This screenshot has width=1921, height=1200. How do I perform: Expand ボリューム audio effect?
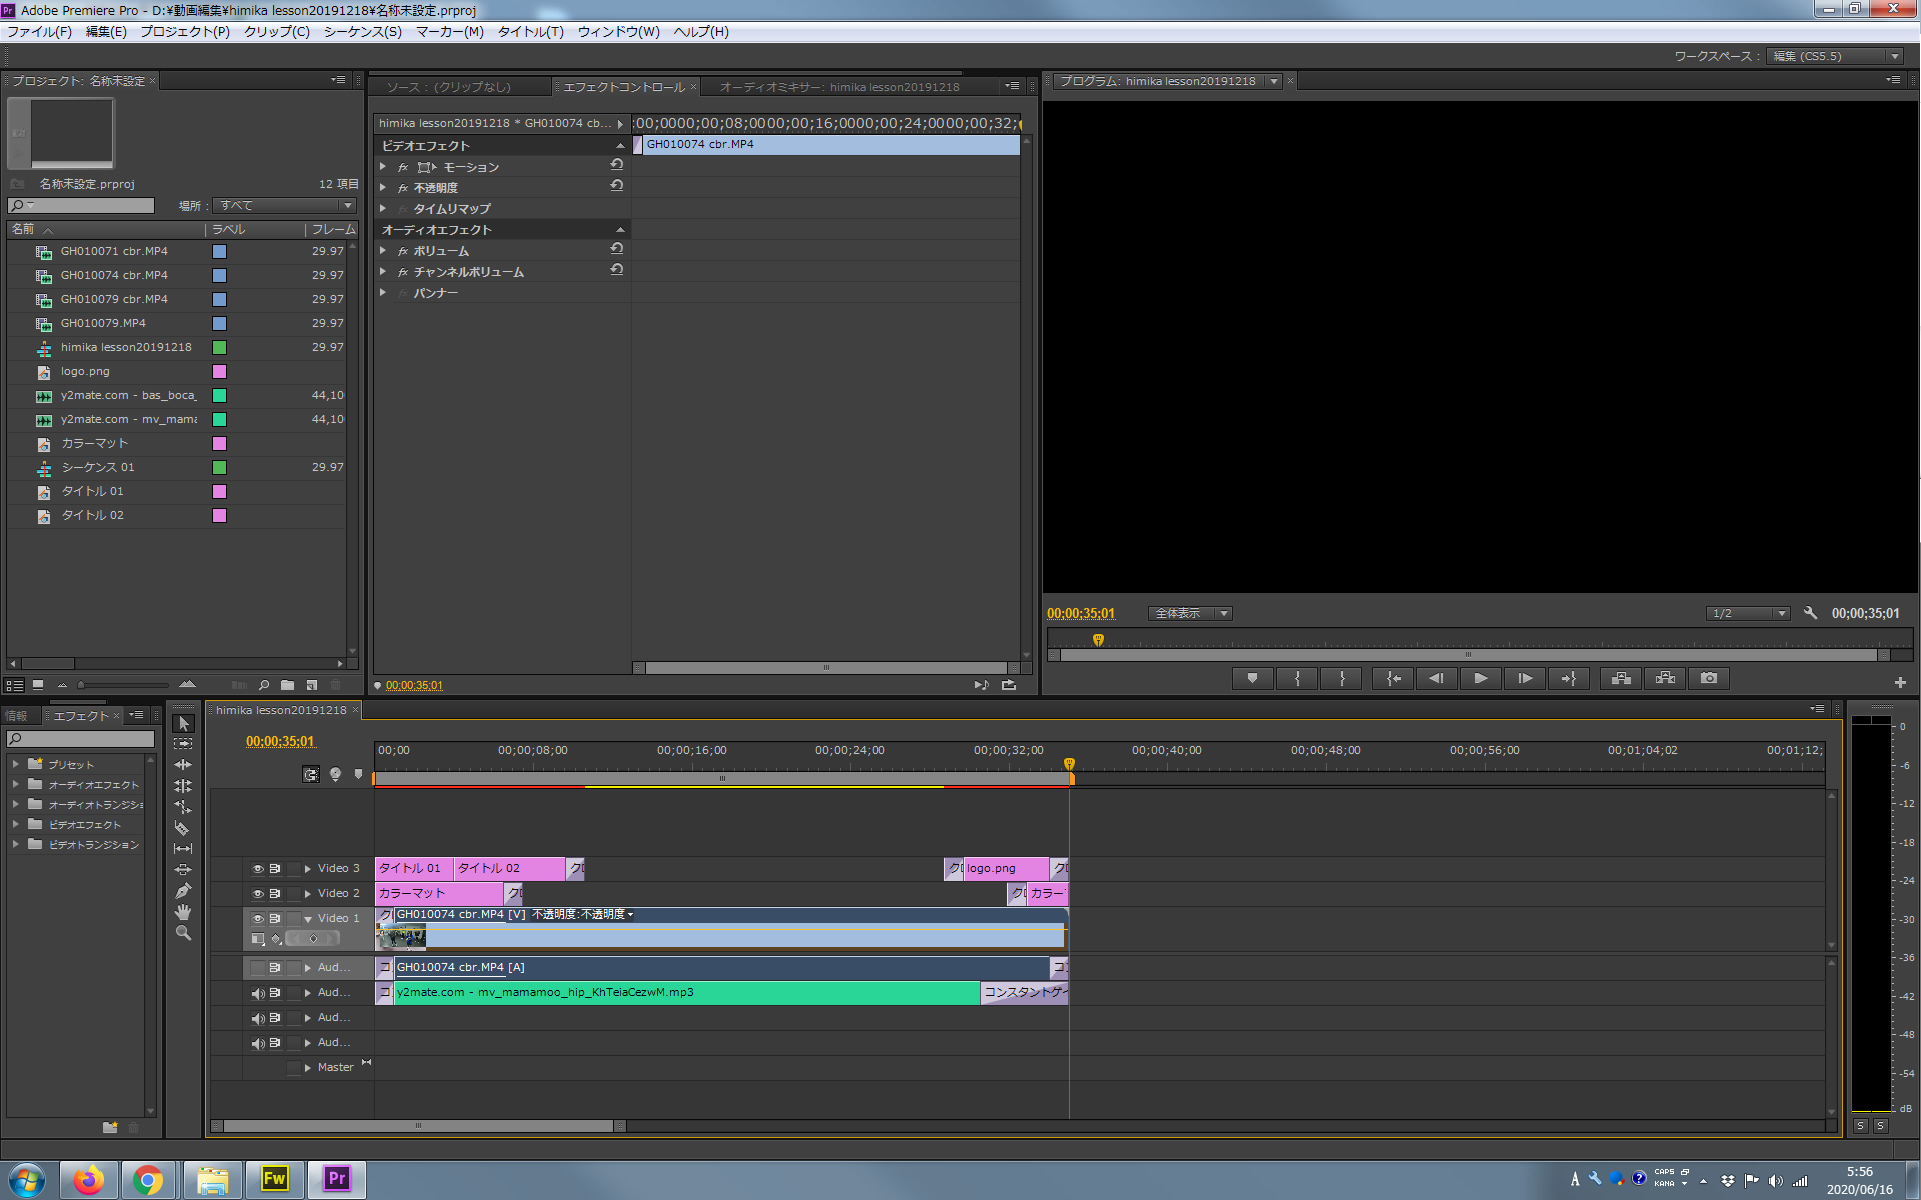pos(383,251)
